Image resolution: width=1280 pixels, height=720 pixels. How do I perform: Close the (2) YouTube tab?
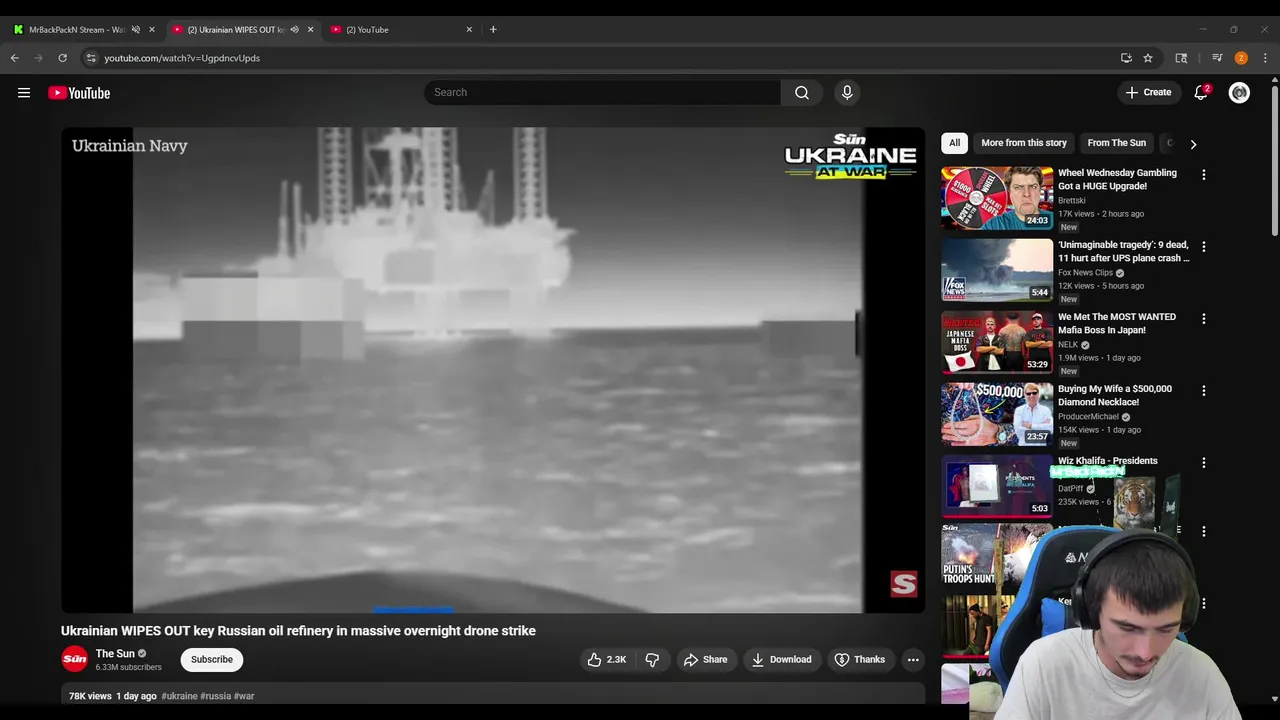[x=469, y=29]
